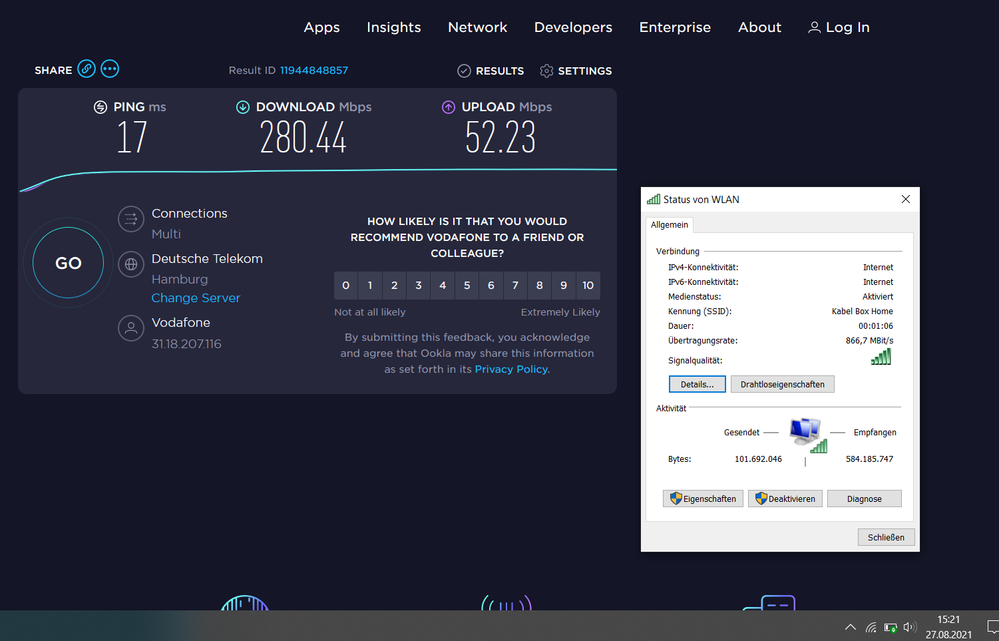Show hidden tray icons chevron
Screen dimensions: 999x641
(850, 627)
